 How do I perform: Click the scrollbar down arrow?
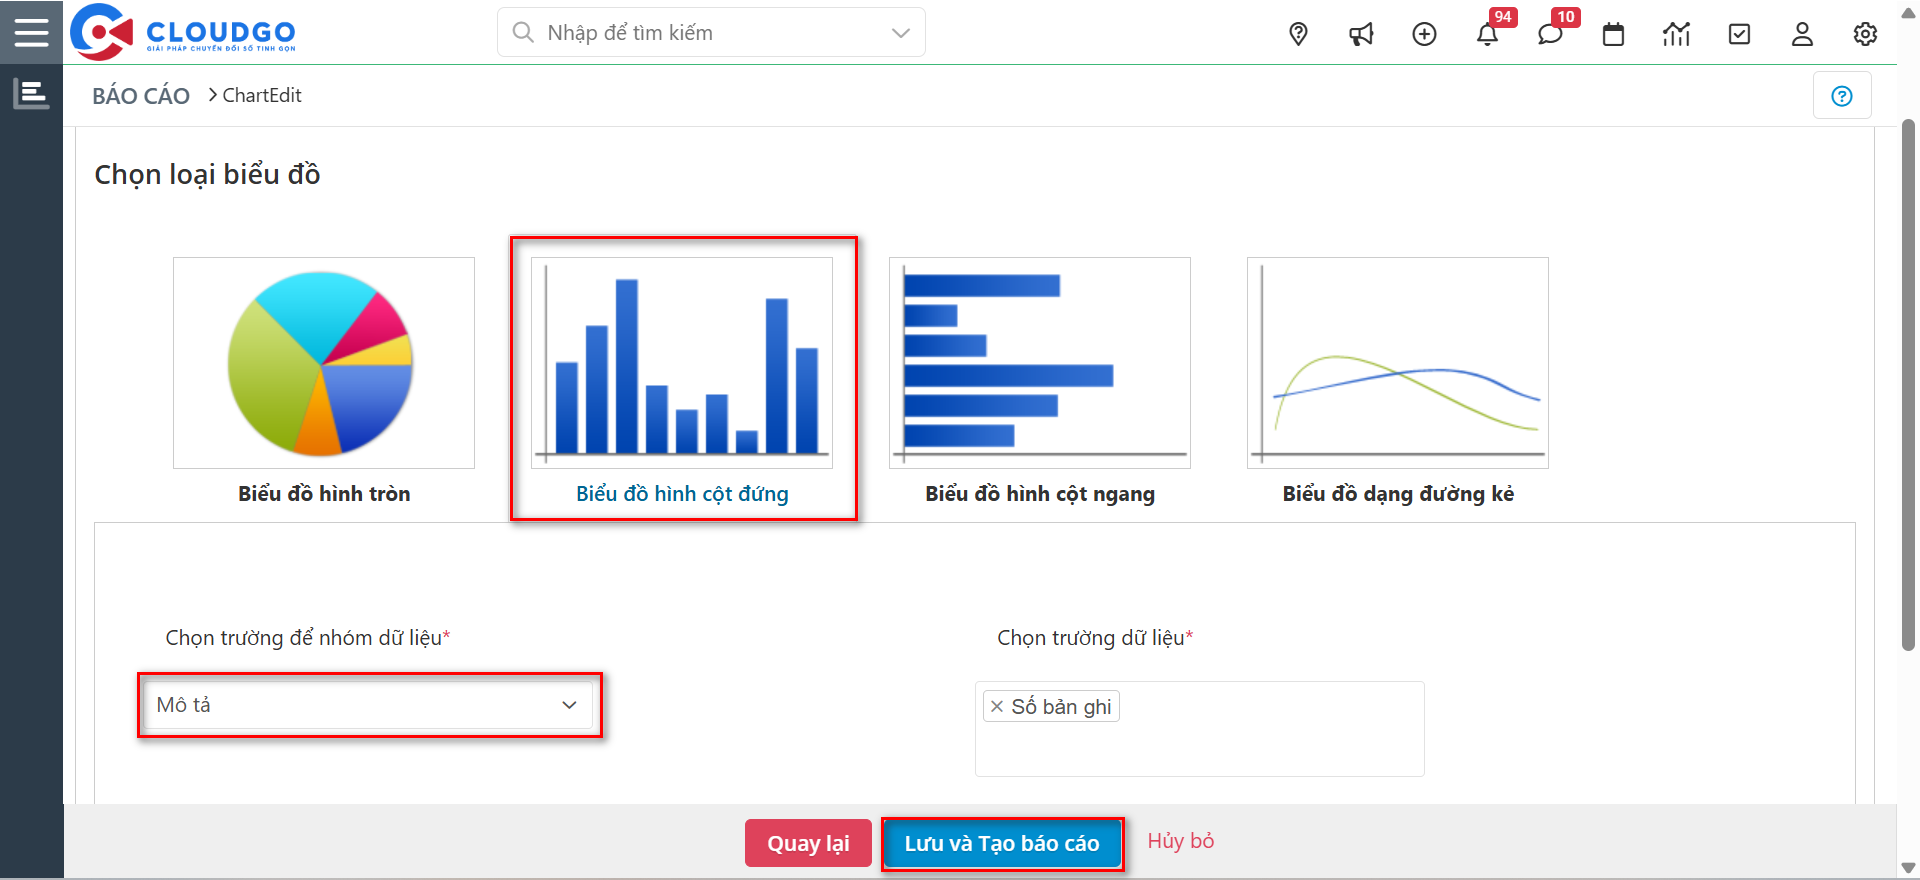[x=1908, y=867]
